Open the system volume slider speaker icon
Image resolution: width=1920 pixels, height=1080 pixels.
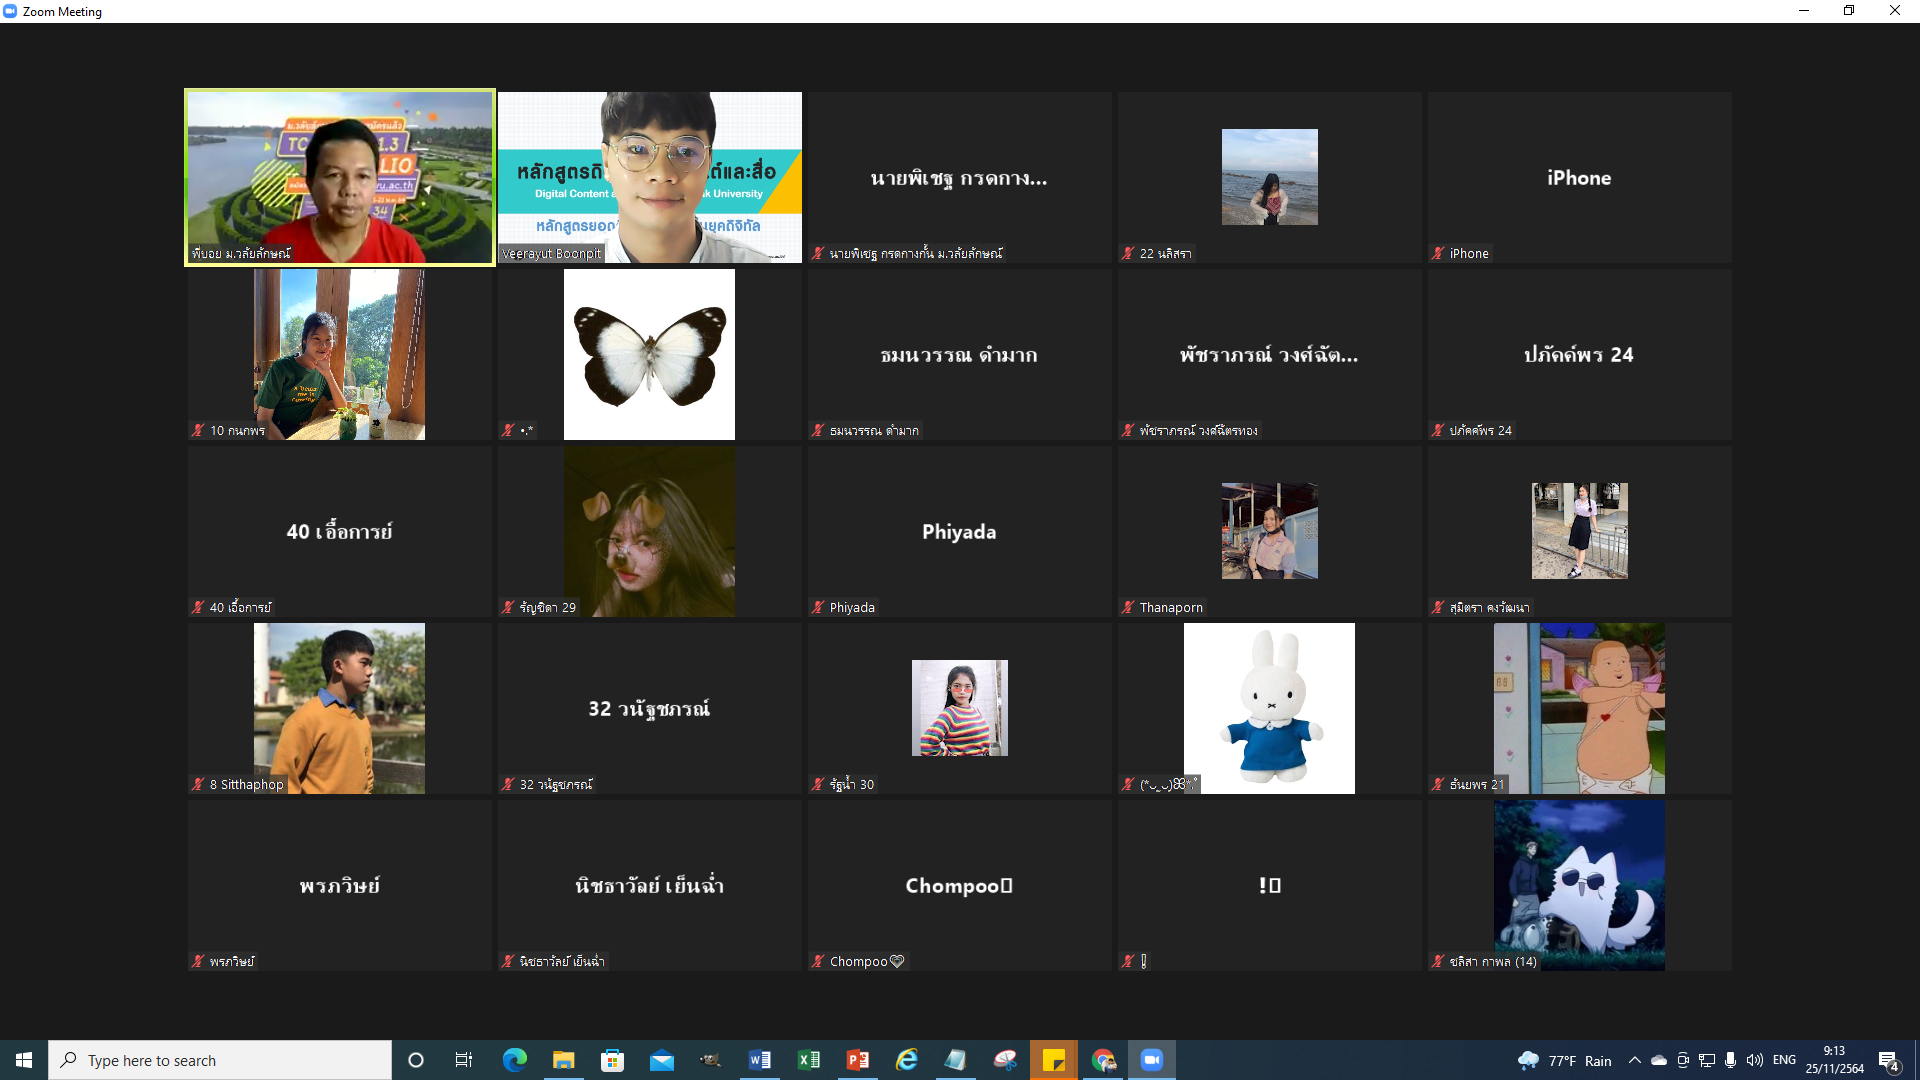pyautogui.click(x=1755, y=1060)
